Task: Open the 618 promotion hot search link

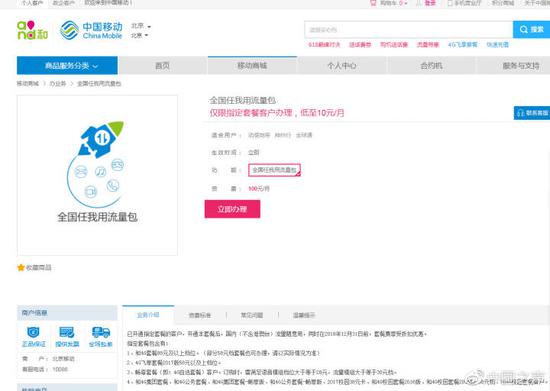Action: 324,45
